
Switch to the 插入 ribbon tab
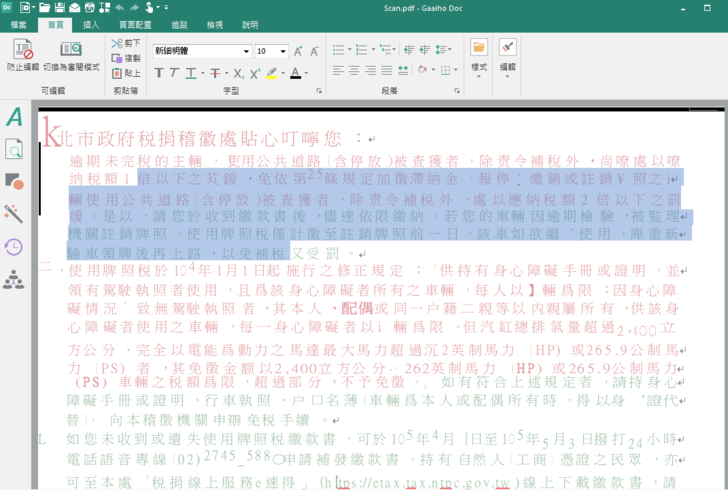pos(91,25)
